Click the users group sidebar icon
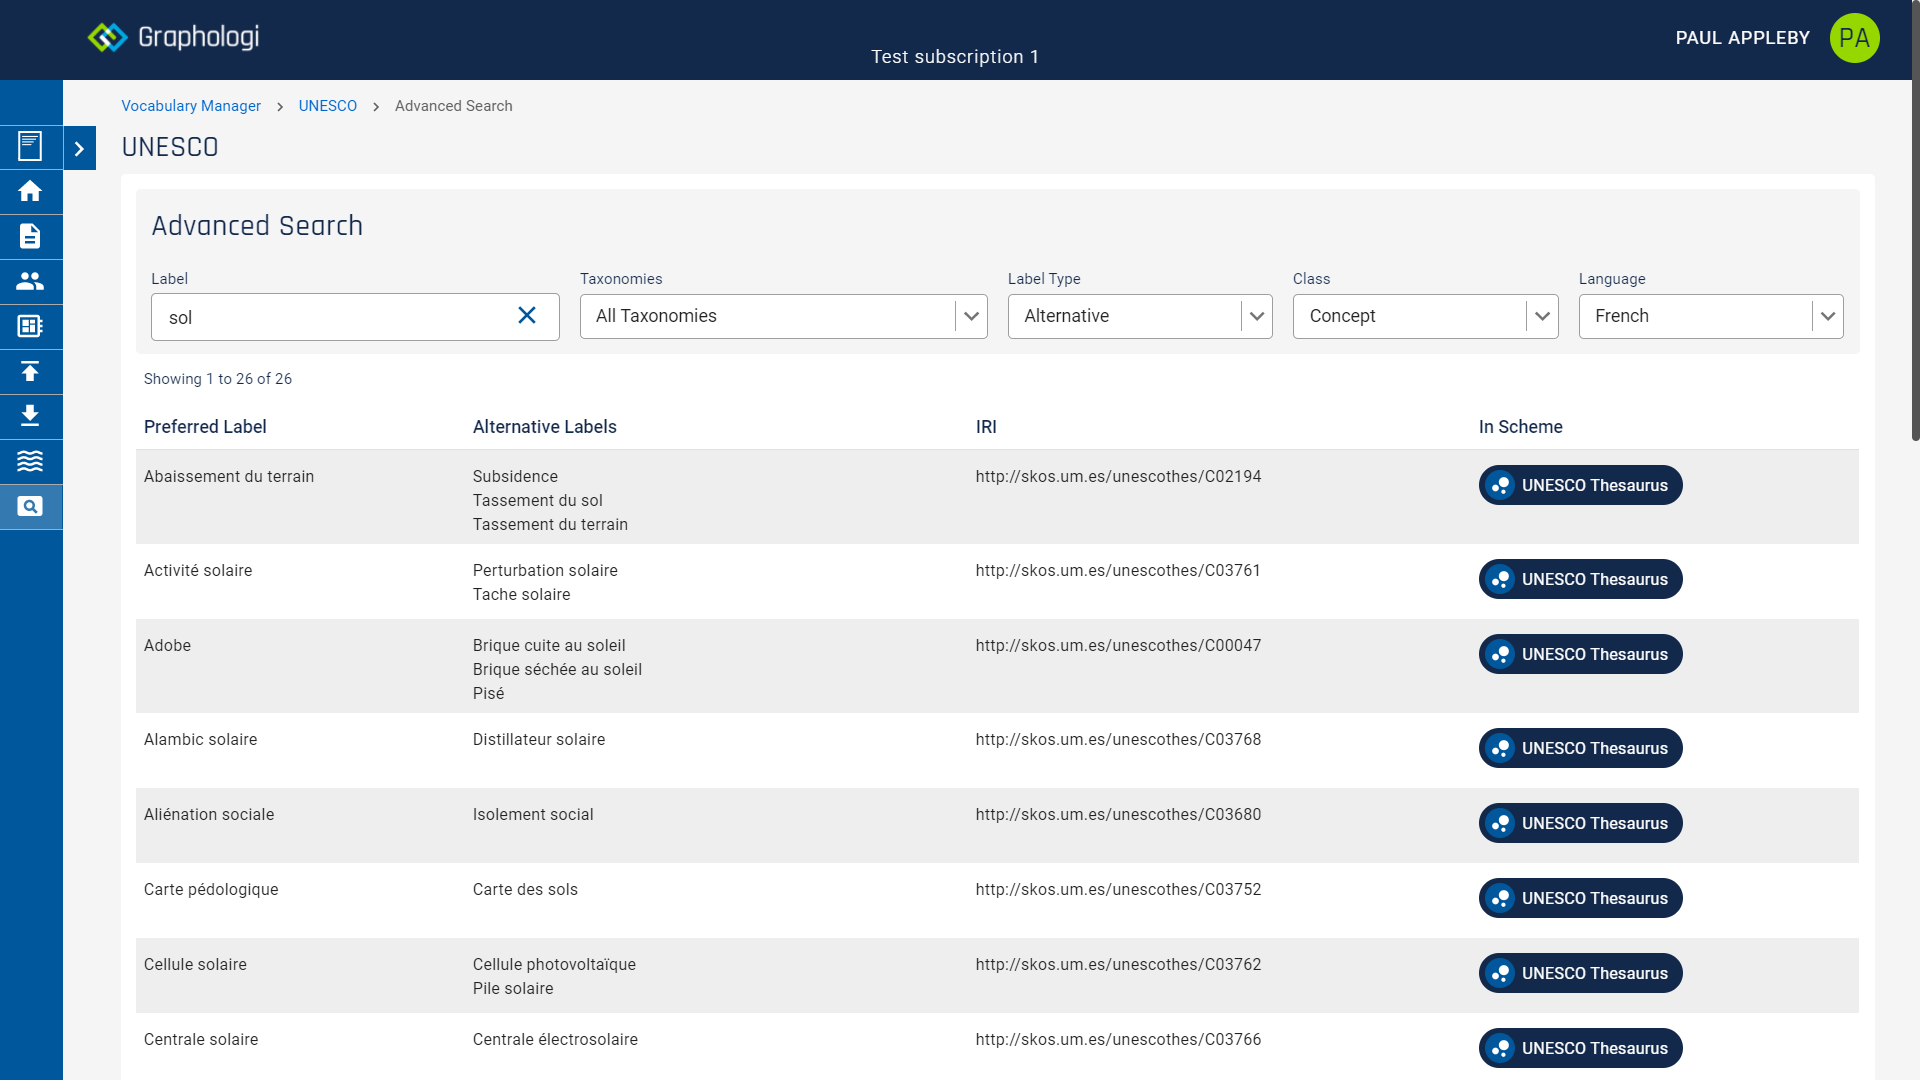 pos(30,281)
